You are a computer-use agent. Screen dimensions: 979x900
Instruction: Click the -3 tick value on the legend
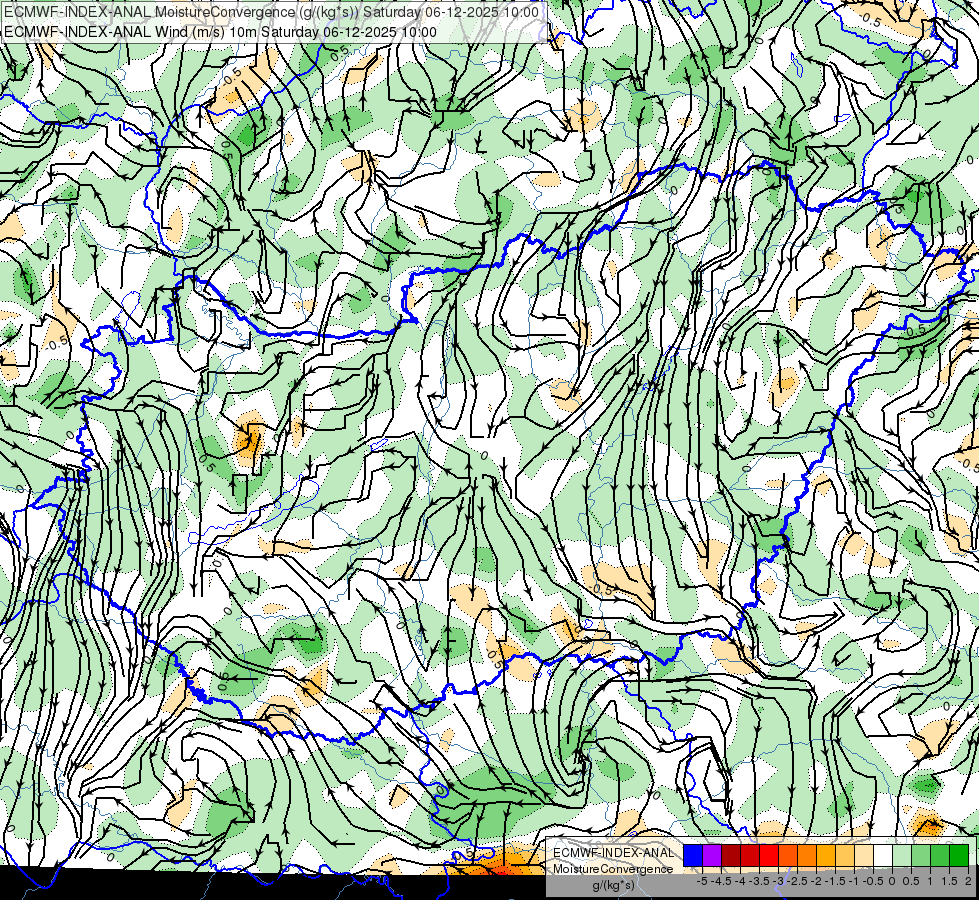(x=779, y=881)
